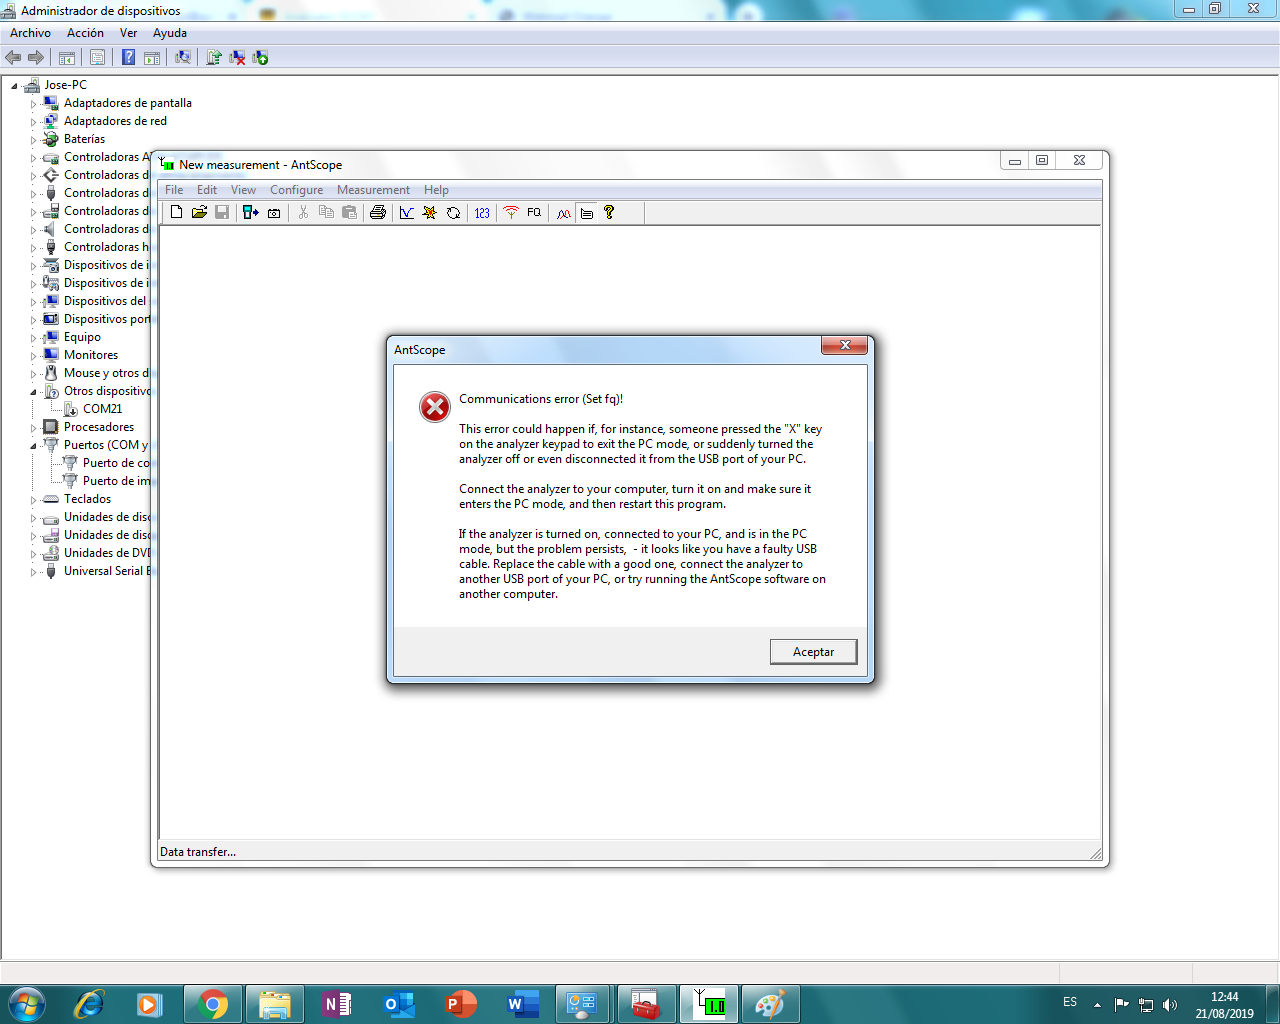
Task: Expand the Procesadores tree node
Action: click(x=33, y=428)
